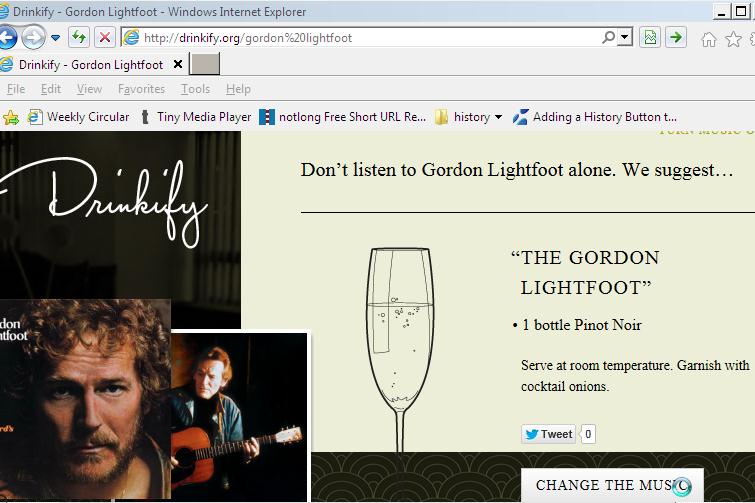Click the browser Forward arrow button
This screenshot has height=503, width=755.
click(33, 38)
